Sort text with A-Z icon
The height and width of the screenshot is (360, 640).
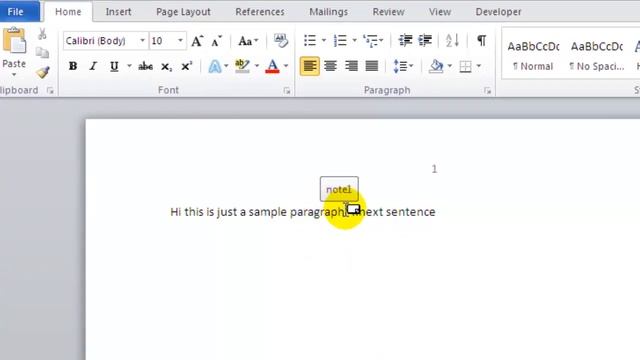[452, 40]
